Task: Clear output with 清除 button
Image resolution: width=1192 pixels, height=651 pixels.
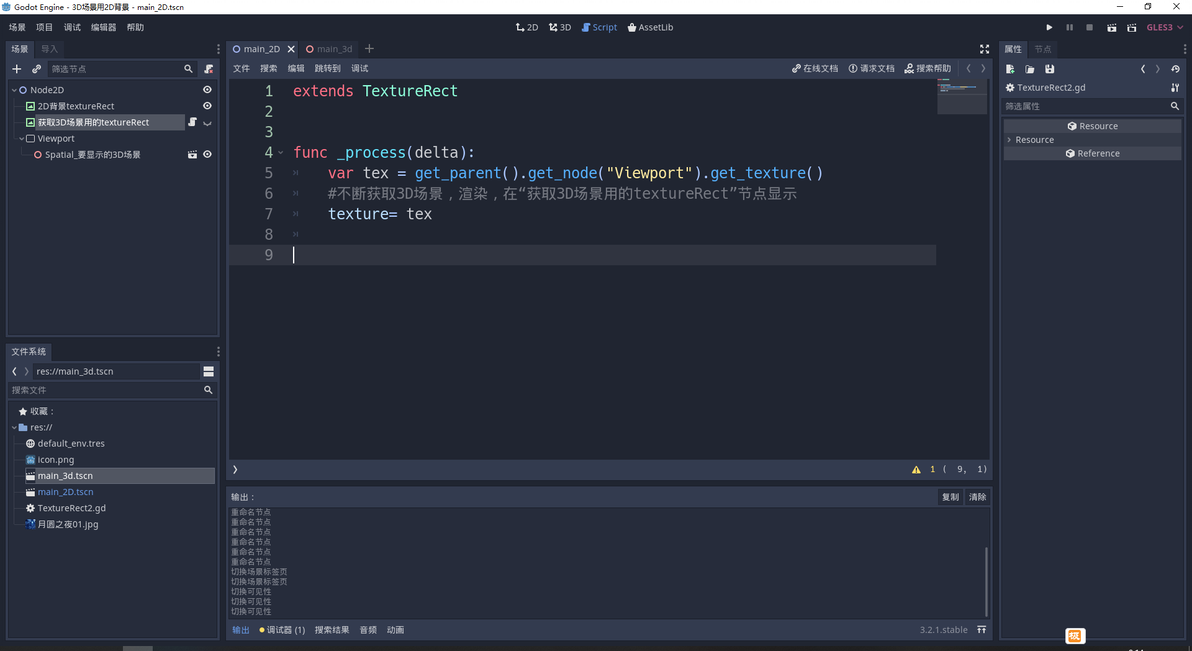Action: (978, 497)
